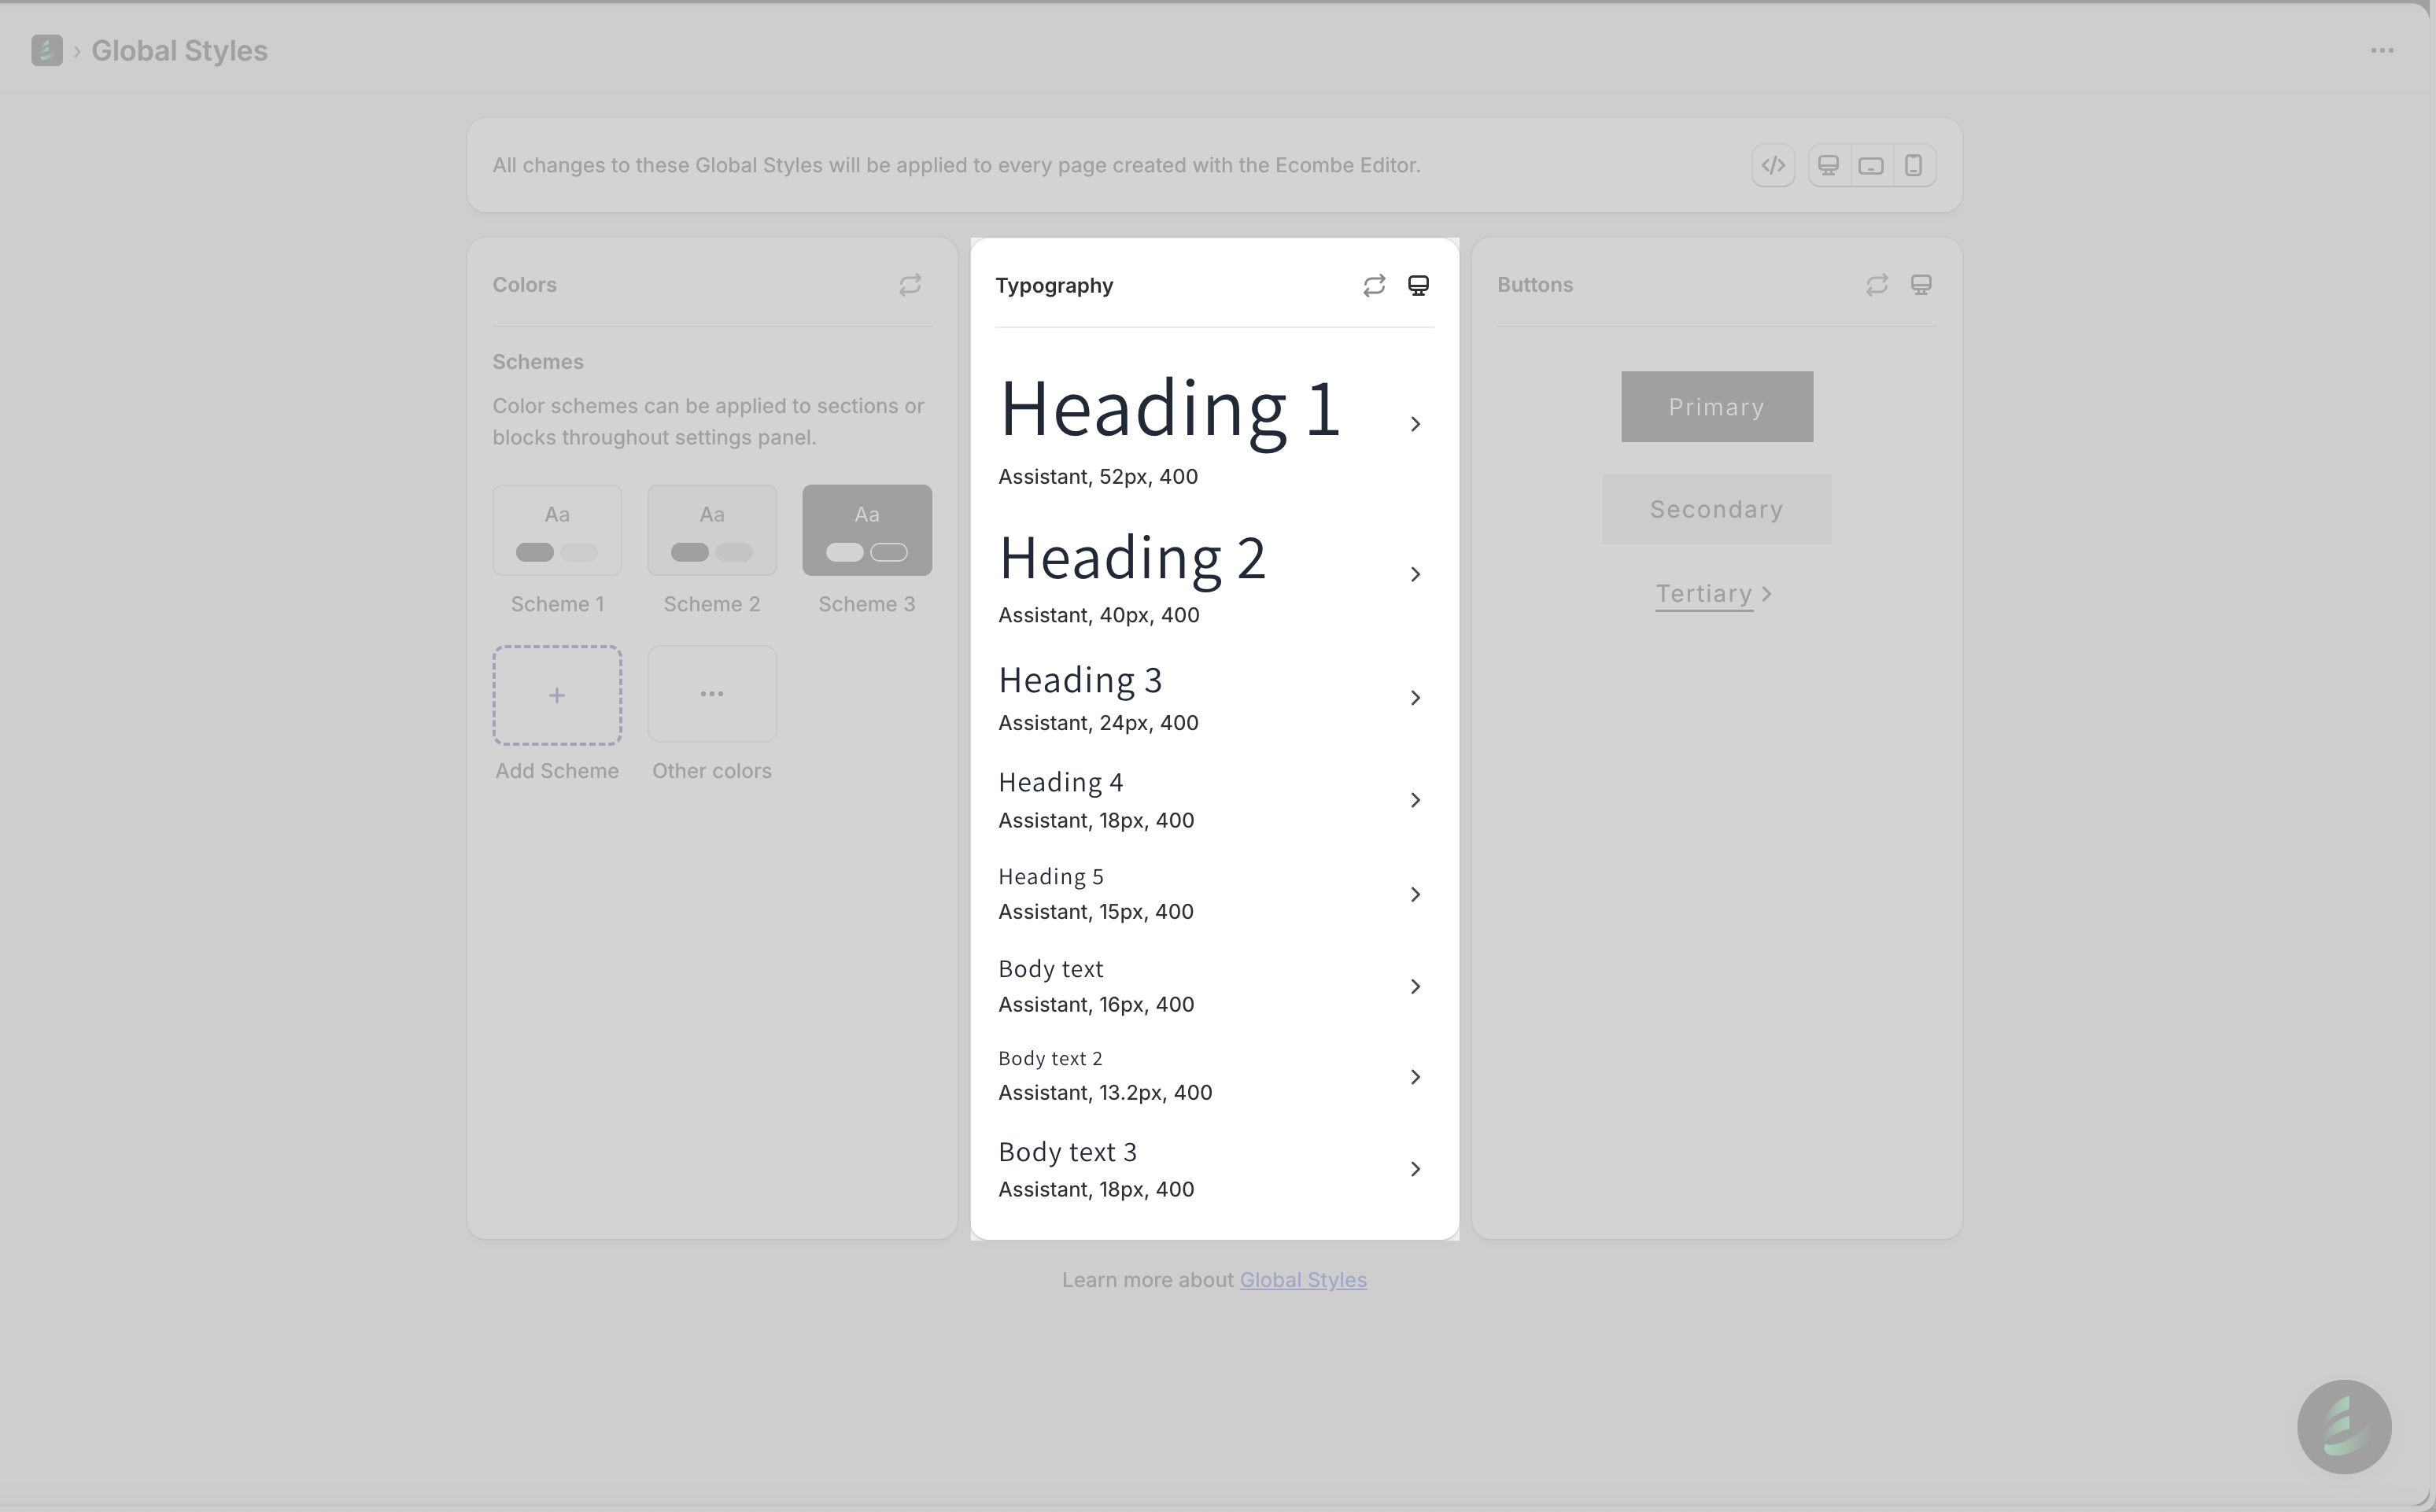
Task: Click the code view icon
Action: coord(1773,165)
